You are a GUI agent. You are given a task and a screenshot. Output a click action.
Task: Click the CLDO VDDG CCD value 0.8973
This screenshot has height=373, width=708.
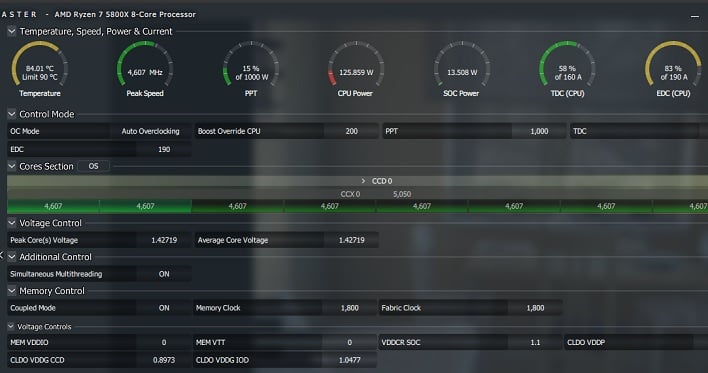(x=164, y=360)
